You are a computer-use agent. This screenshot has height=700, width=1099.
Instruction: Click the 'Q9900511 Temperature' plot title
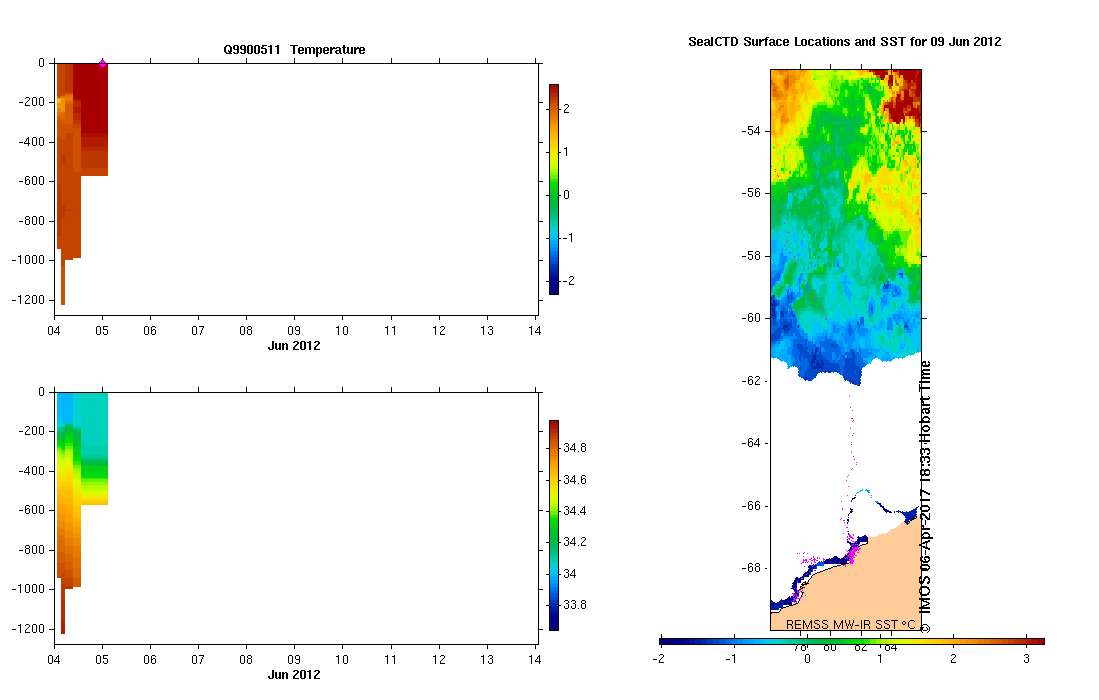[x=294, y=50]
